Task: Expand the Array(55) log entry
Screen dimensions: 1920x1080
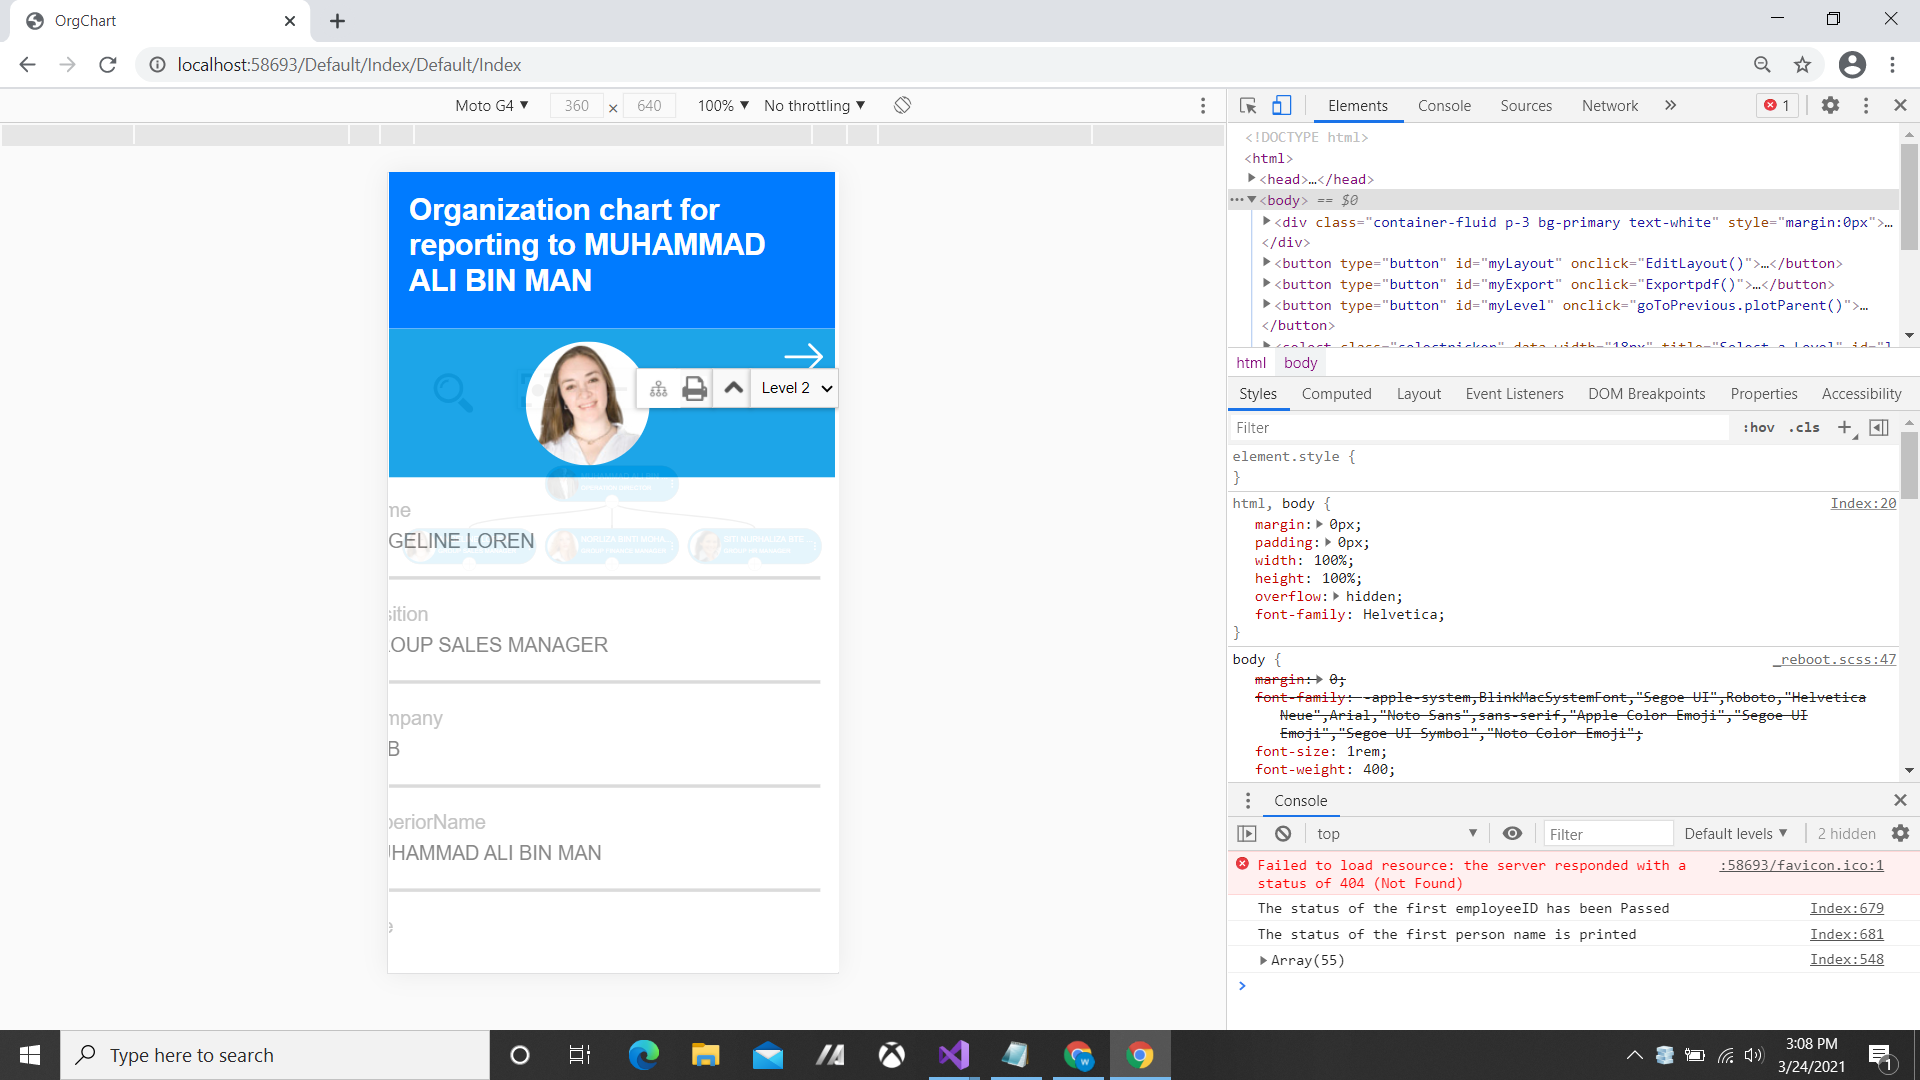Action: point(1264,960)
